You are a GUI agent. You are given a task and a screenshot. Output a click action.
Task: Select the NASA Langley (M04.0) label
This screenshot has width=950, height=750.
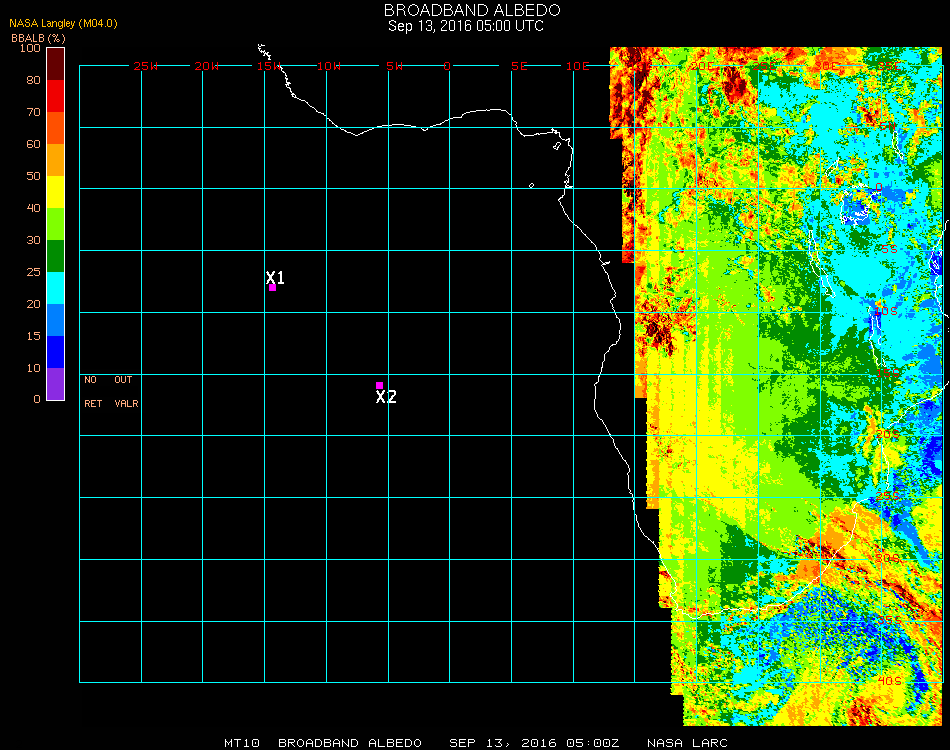pyautogui.click(x=63, y=23)
